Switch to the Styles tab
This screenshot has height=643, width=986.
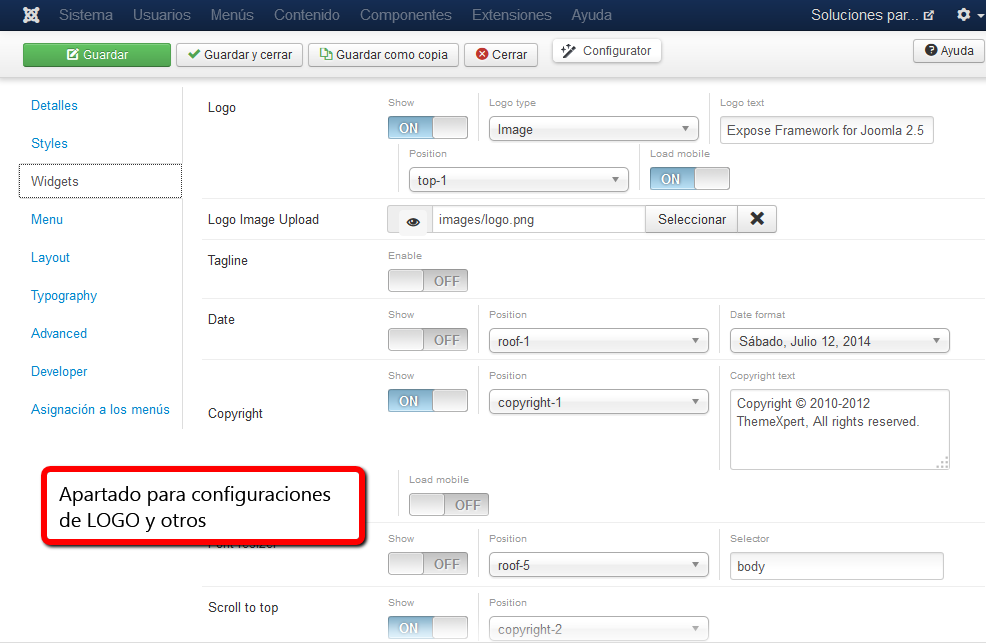pos(49,143)
